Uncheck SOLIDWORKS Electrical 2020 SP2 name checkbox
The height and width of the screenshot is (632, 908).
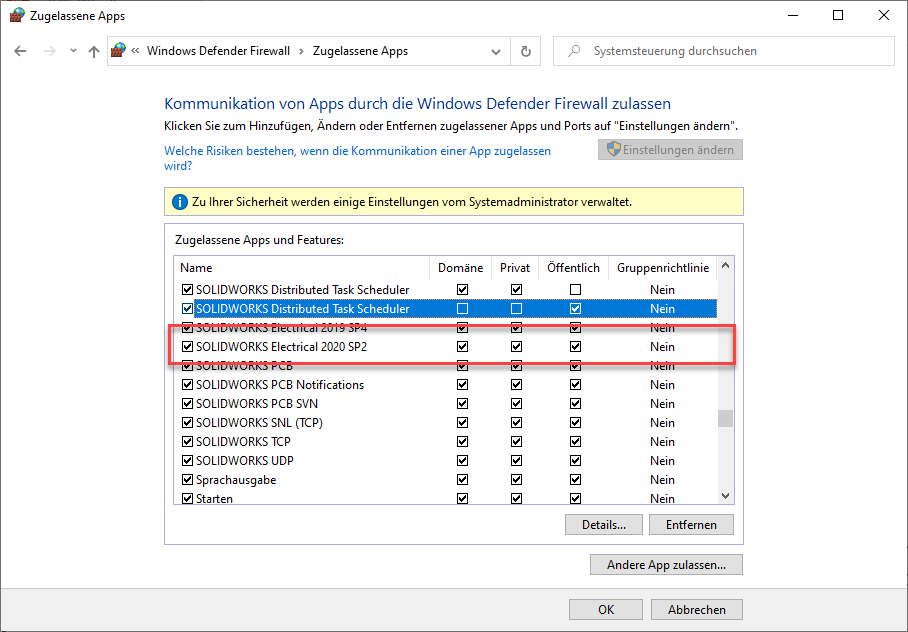pos(187,347)
